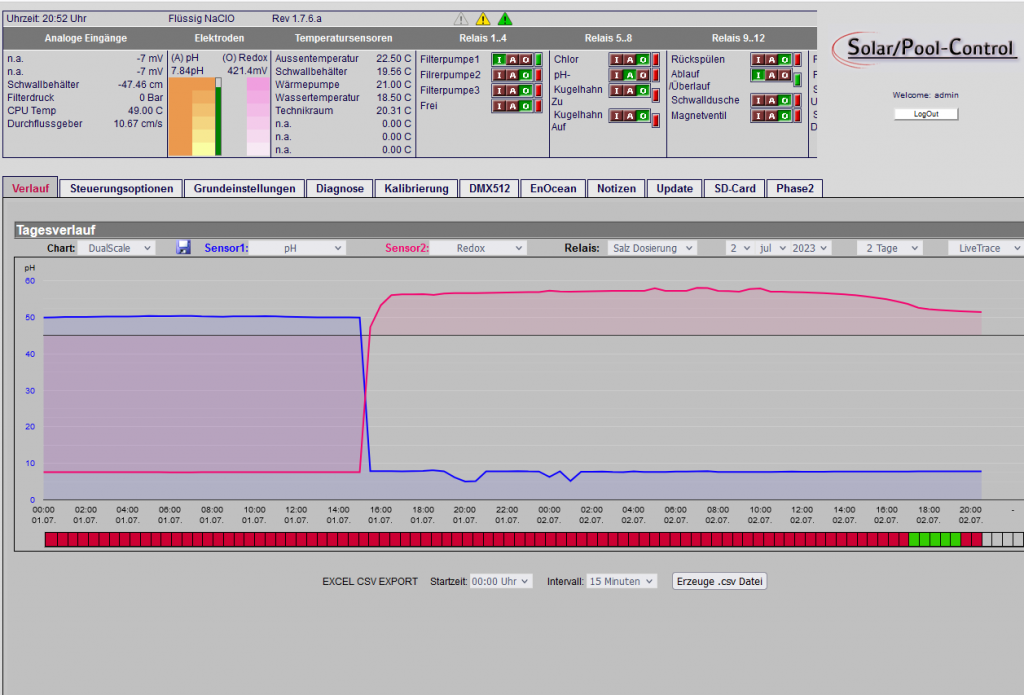Set Chlor relay to A (auto)
This screenshot has width=1024, height=695.
tap(630, 59)
